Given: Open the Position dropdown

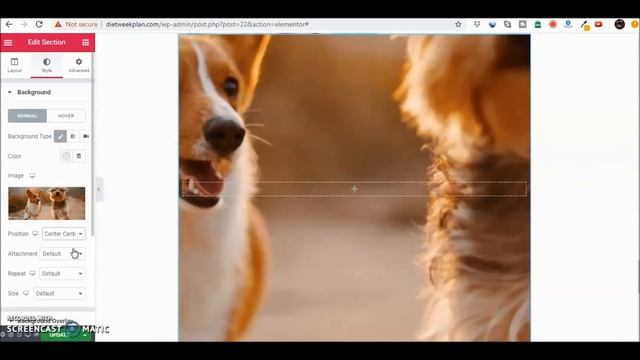Looking at the screenshot, I should pyautogui.click(x=64, y=234).
